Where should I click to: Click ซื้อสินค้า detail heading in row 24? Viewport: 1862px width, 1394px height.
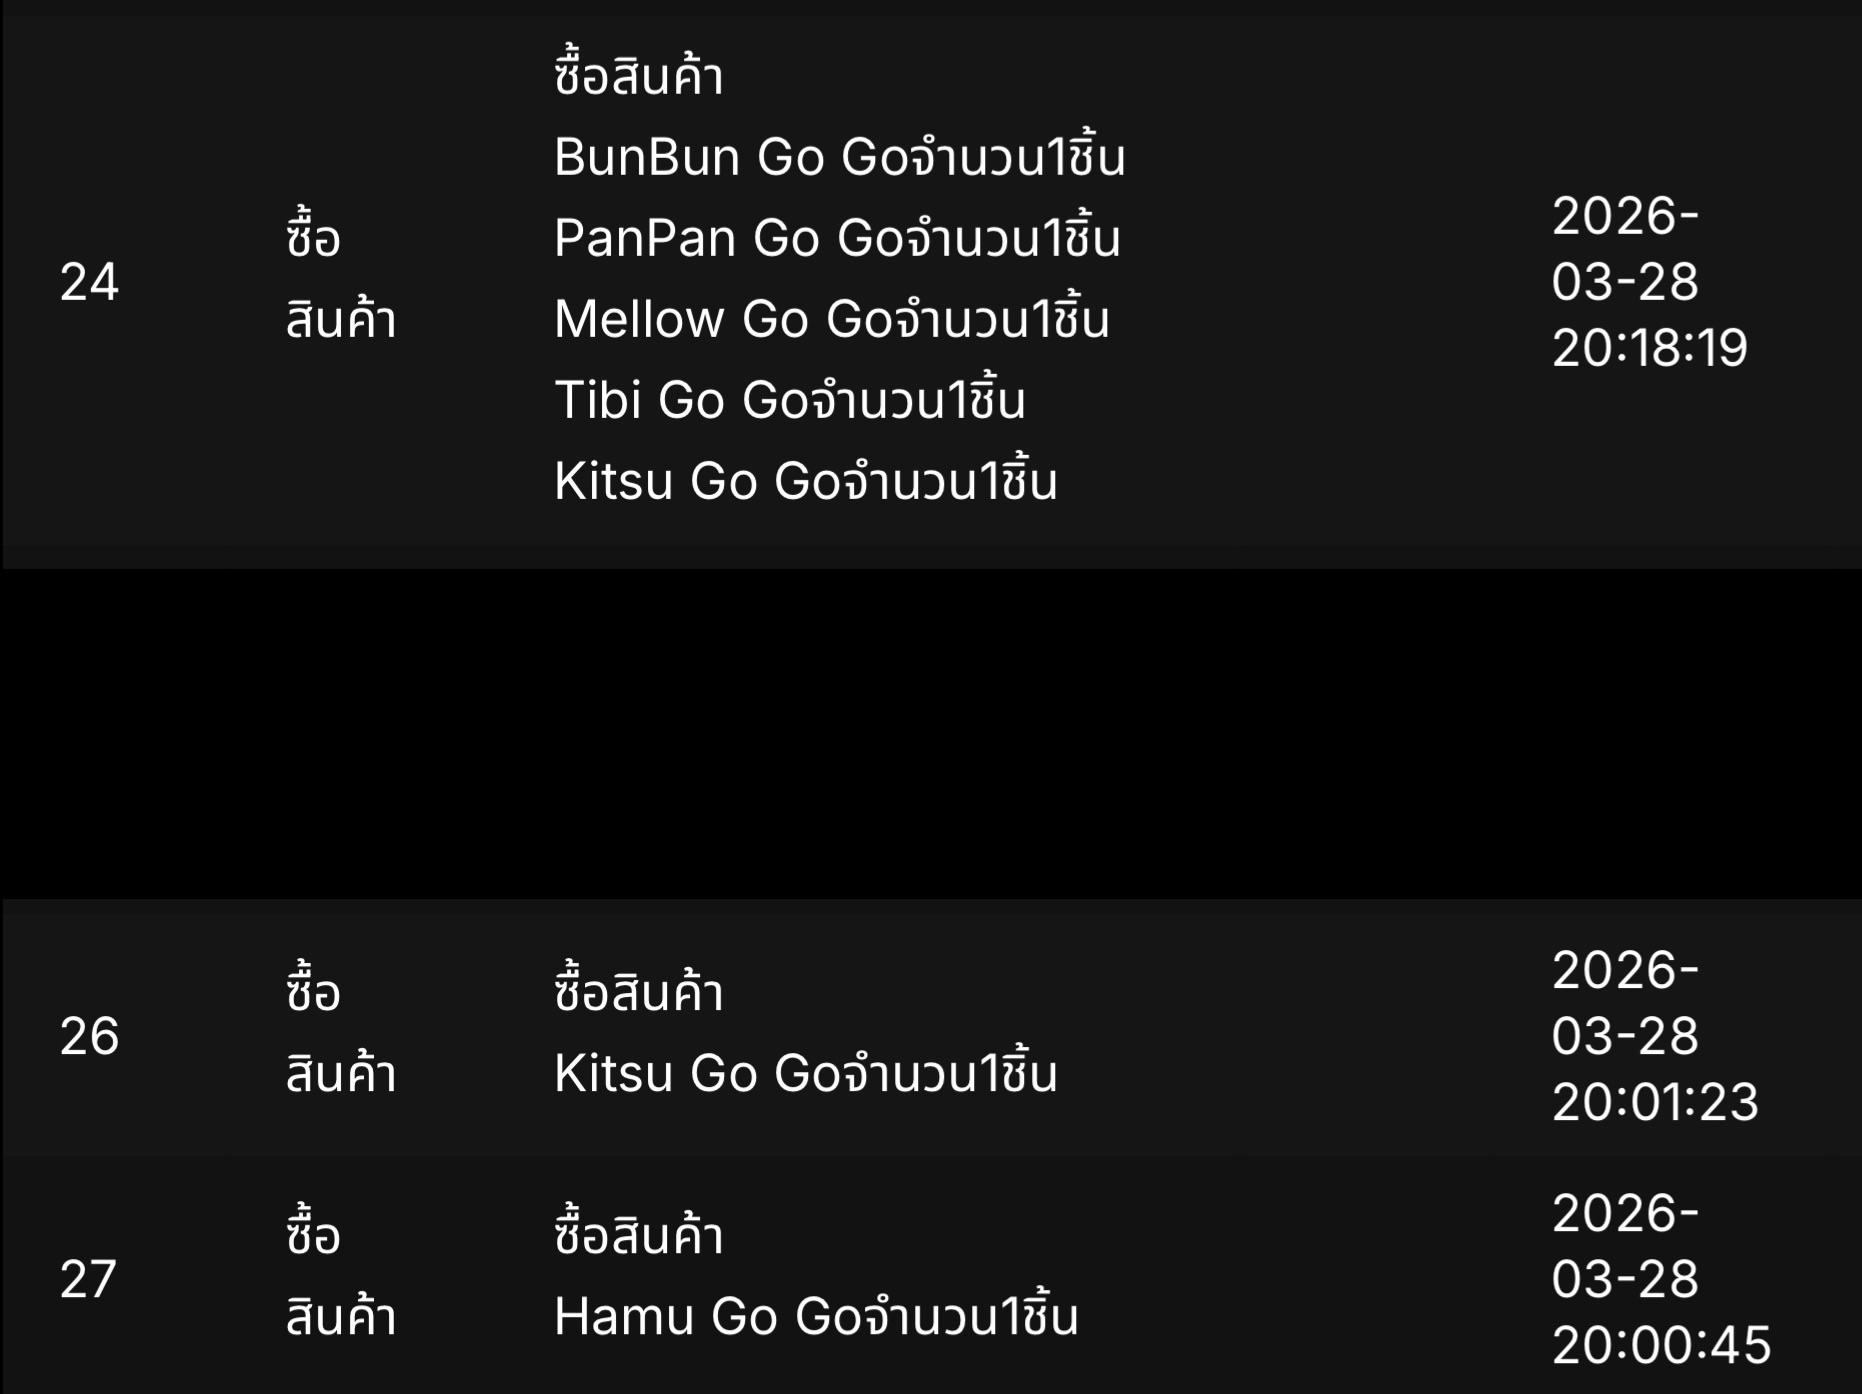point(638,73)
